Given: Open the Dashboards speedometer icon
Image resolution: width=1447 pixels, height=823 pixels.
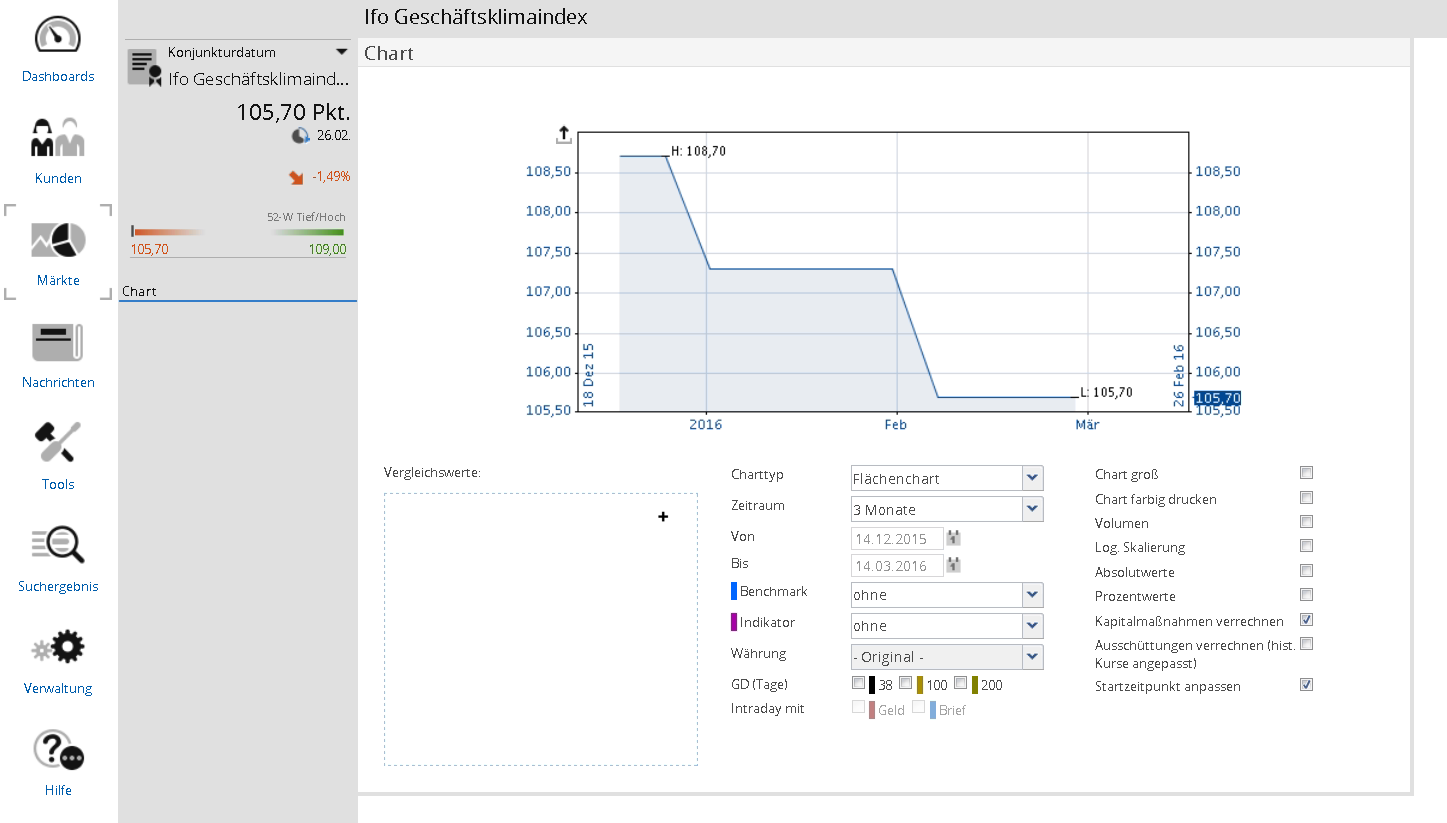Looking at the screenshot, I should point(58,36).
